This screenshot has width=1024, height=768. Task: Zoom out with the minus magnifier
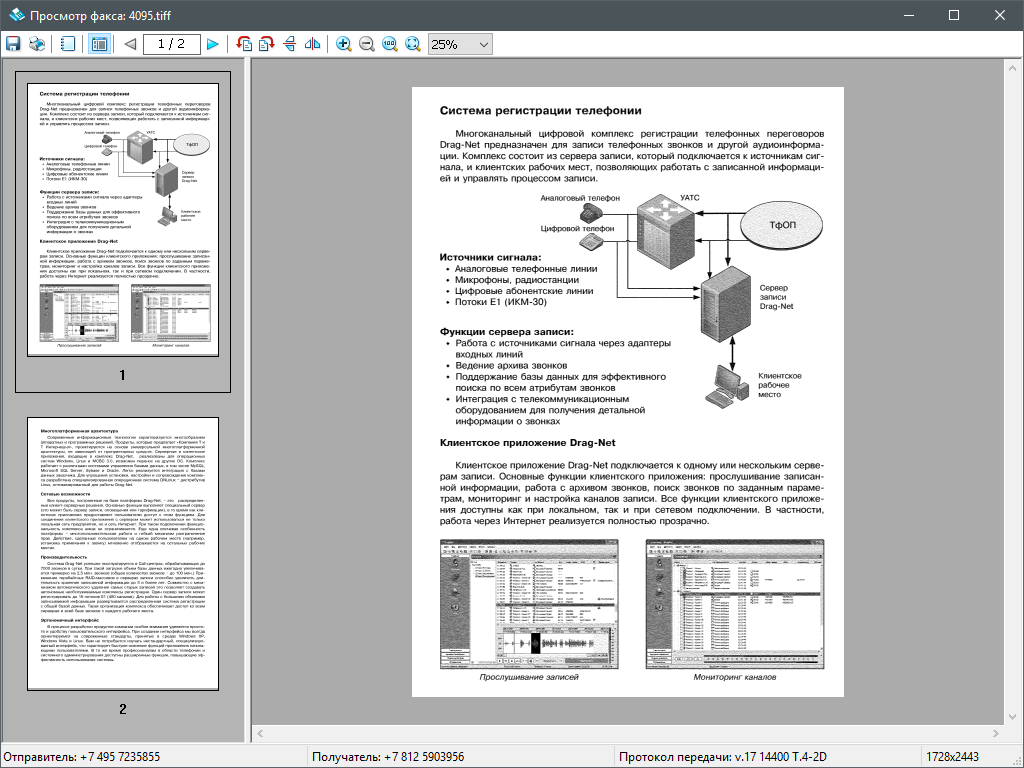click(367, 44)
